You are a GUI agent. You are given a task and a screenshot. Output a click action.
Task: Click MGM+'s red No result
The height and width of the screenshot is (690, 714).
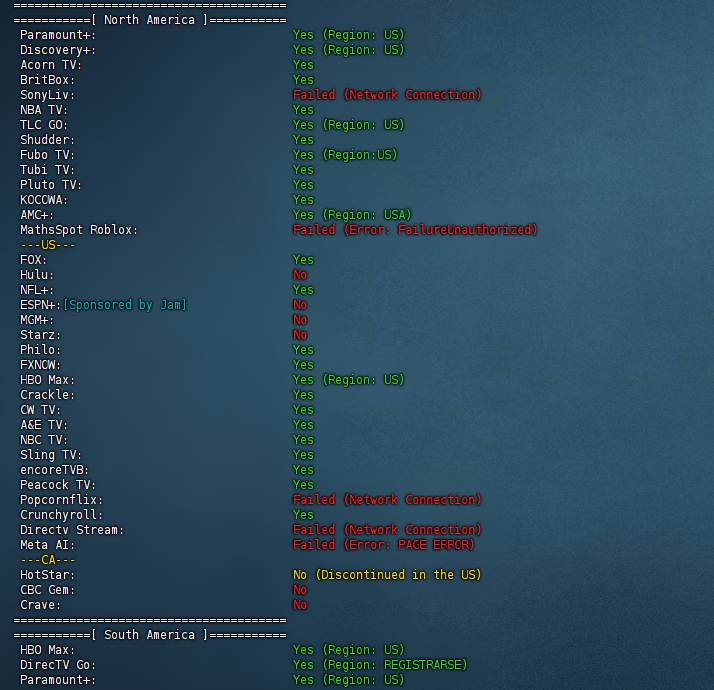(300, 320)
